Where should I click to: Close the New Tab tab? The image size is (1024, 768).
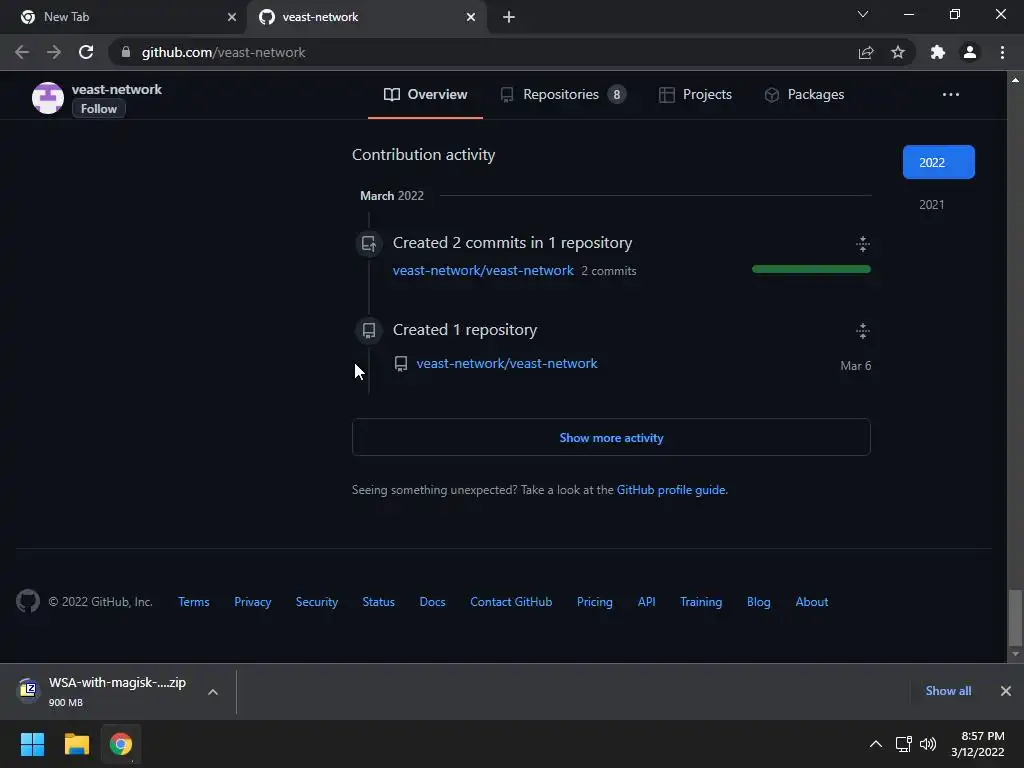click(232, 17)
